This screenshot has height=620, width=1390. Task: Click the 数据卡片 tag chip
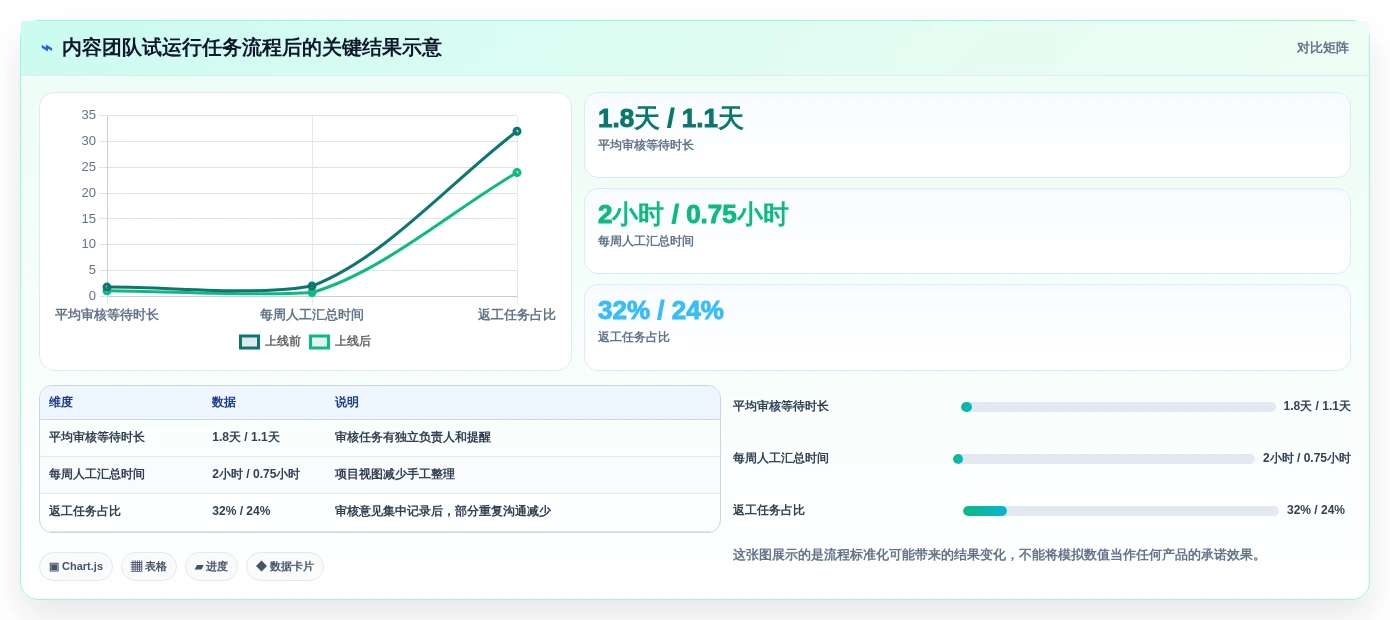(285, 567)
